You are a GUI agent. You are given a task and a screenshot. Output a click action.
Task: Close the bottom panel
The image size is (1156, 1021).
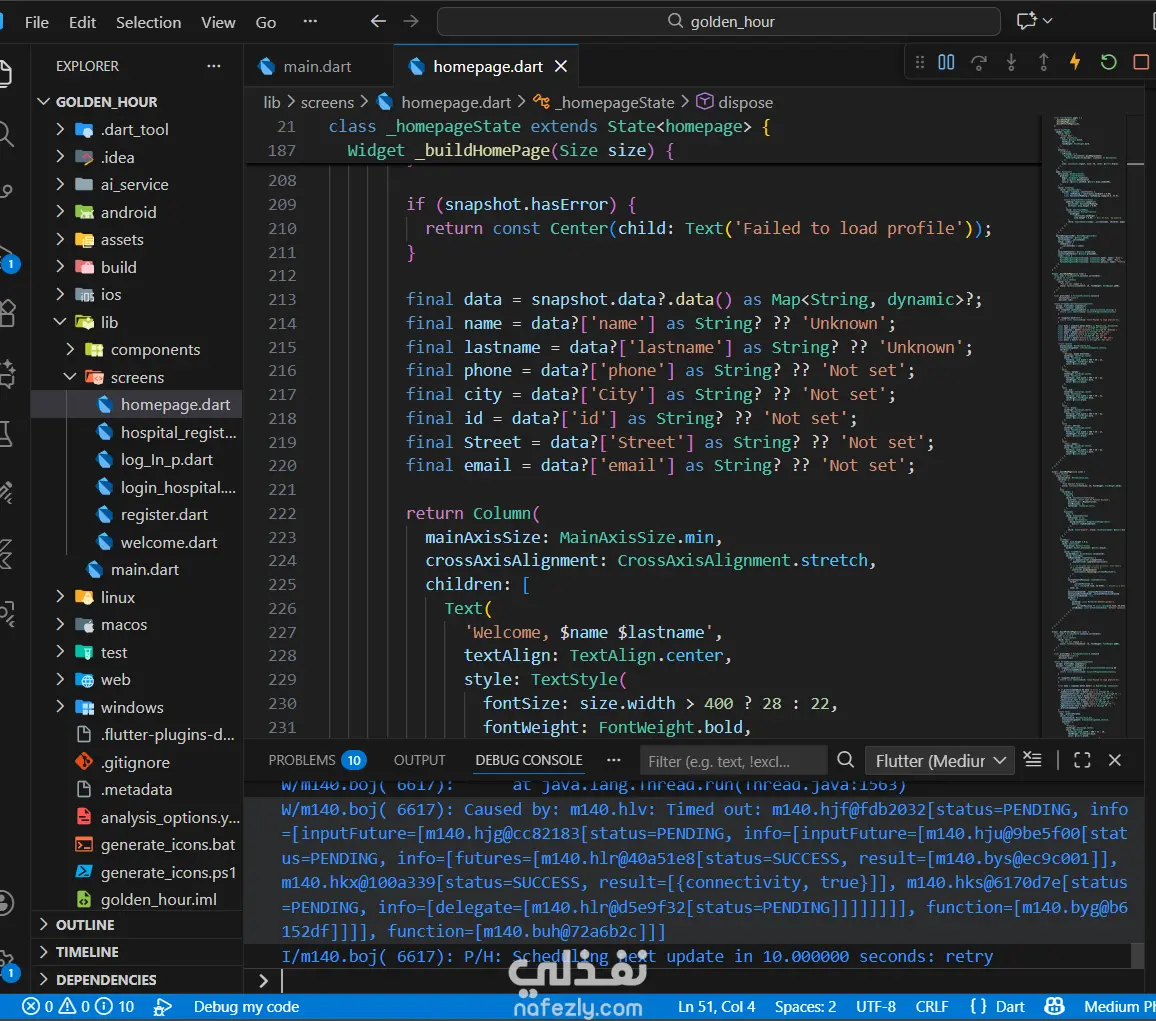1115,760
